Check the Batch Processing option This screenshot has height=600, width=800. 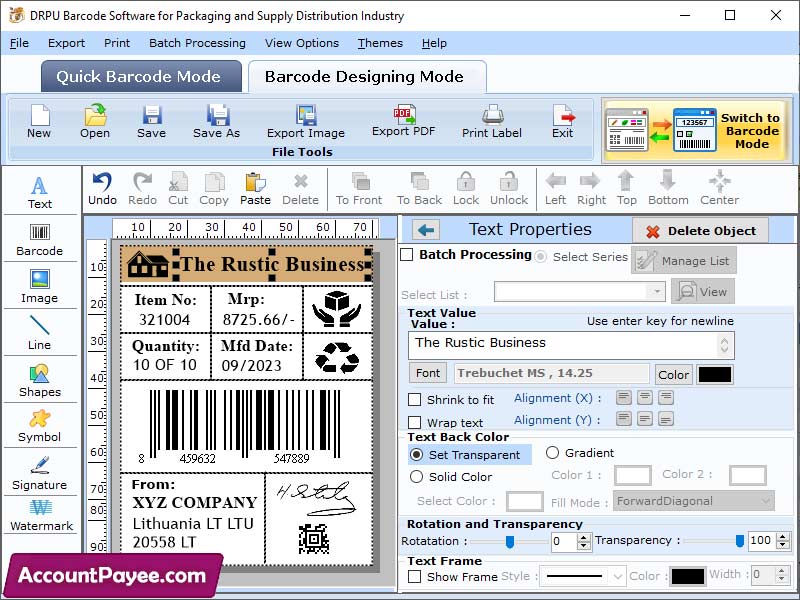pos(409,254)
